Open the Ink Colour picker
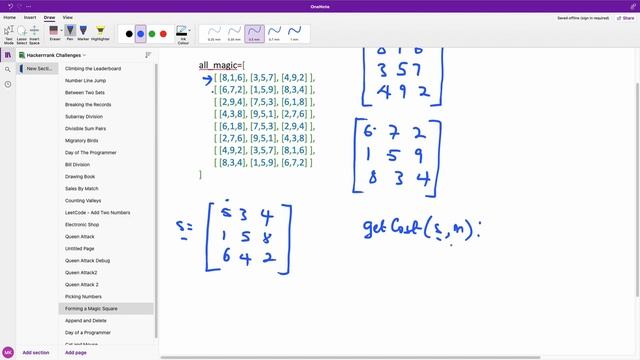The height and width of the screenshot is (360, 640). 182,35
